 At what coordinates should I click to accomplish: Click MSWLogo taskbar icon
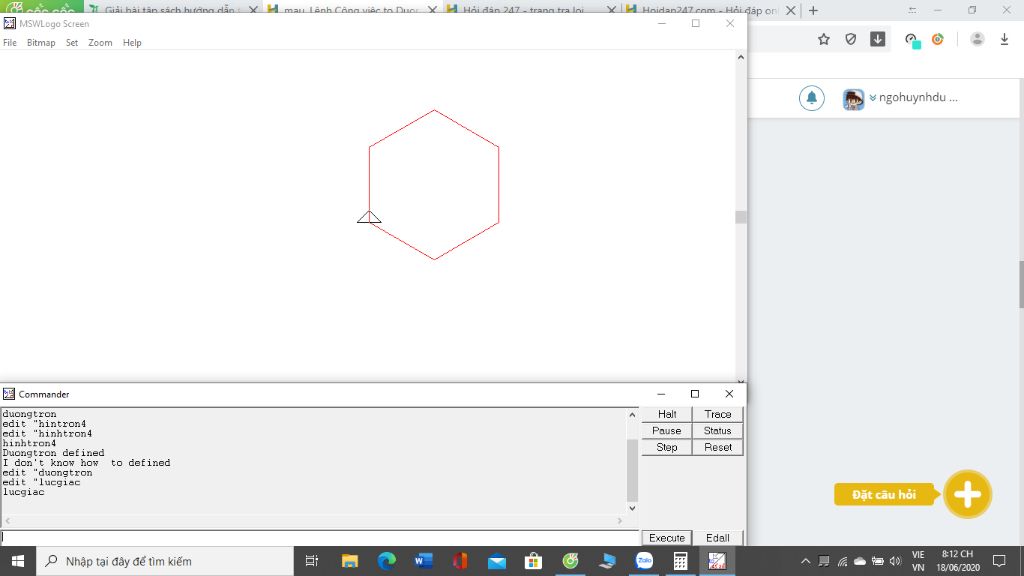tap(717, 561)
